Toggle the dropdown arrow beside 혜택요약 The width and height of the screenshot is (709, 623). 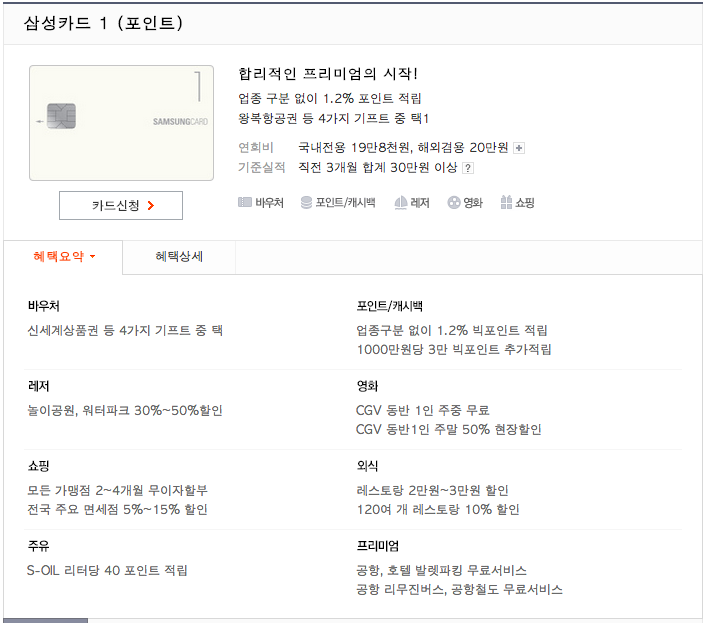[x=93, y=256]
